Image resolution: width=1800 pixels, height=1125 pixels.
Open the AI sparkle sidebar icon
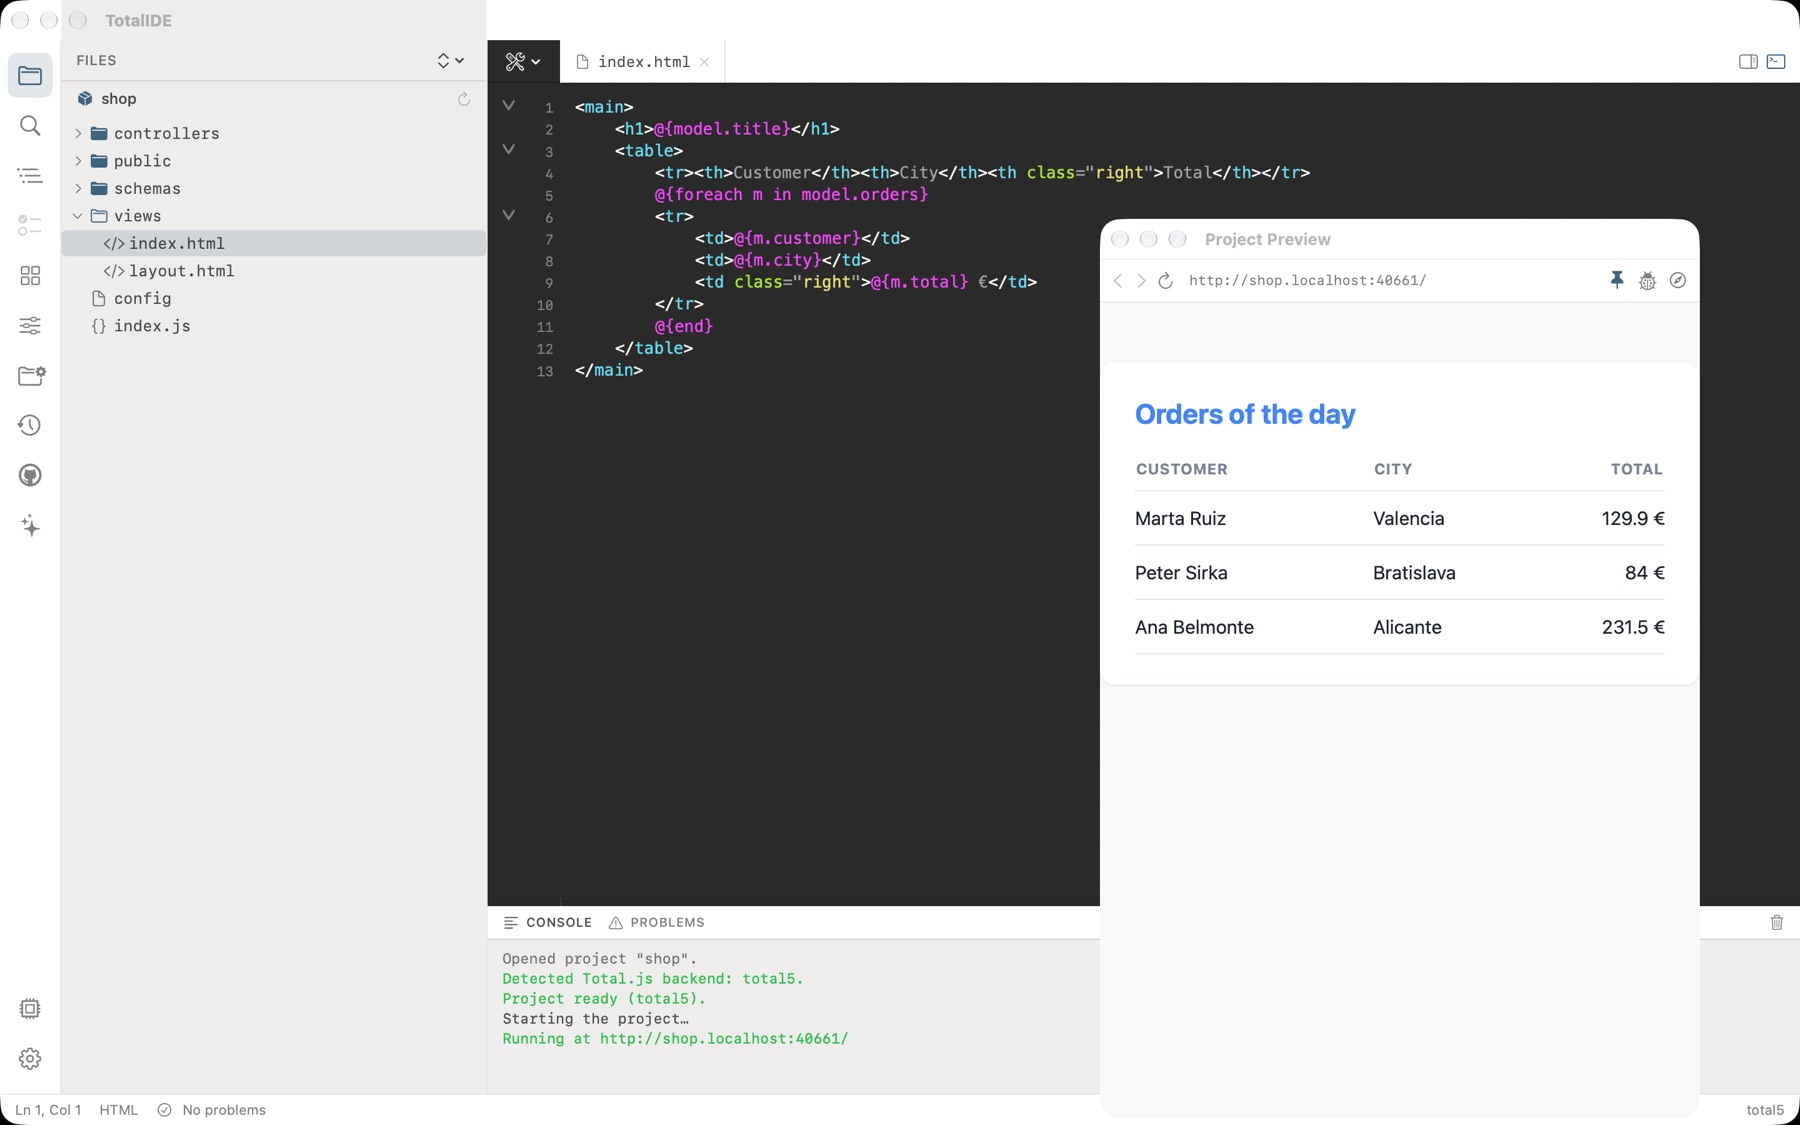point(30,525)
